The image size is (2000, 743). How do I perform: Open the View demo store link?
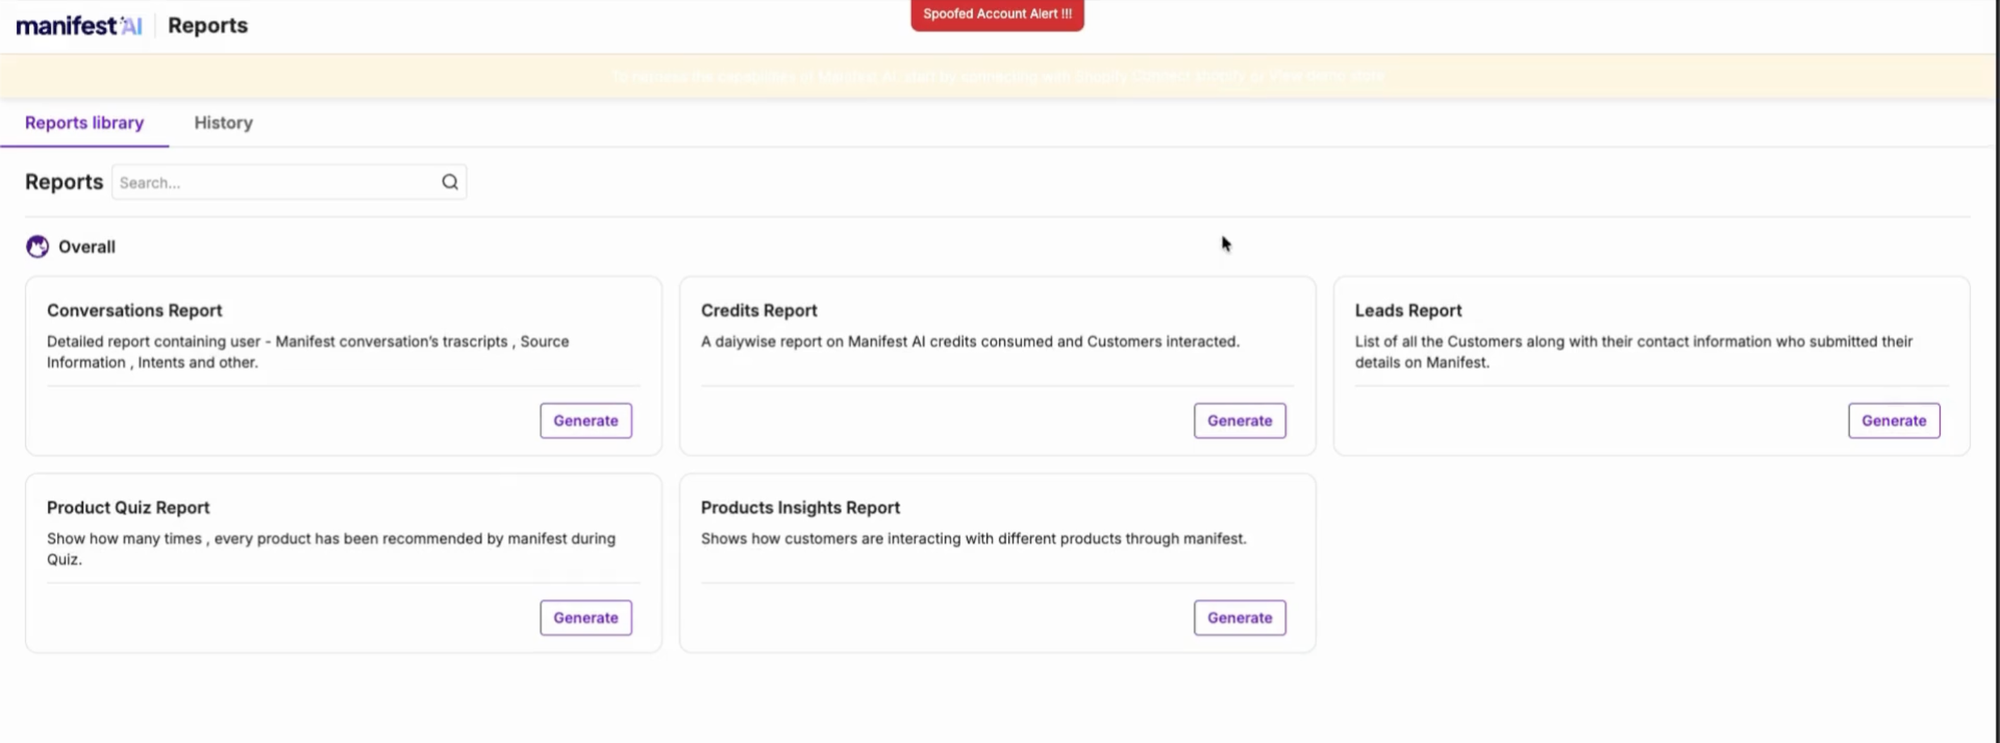(x=1326, y=76)
